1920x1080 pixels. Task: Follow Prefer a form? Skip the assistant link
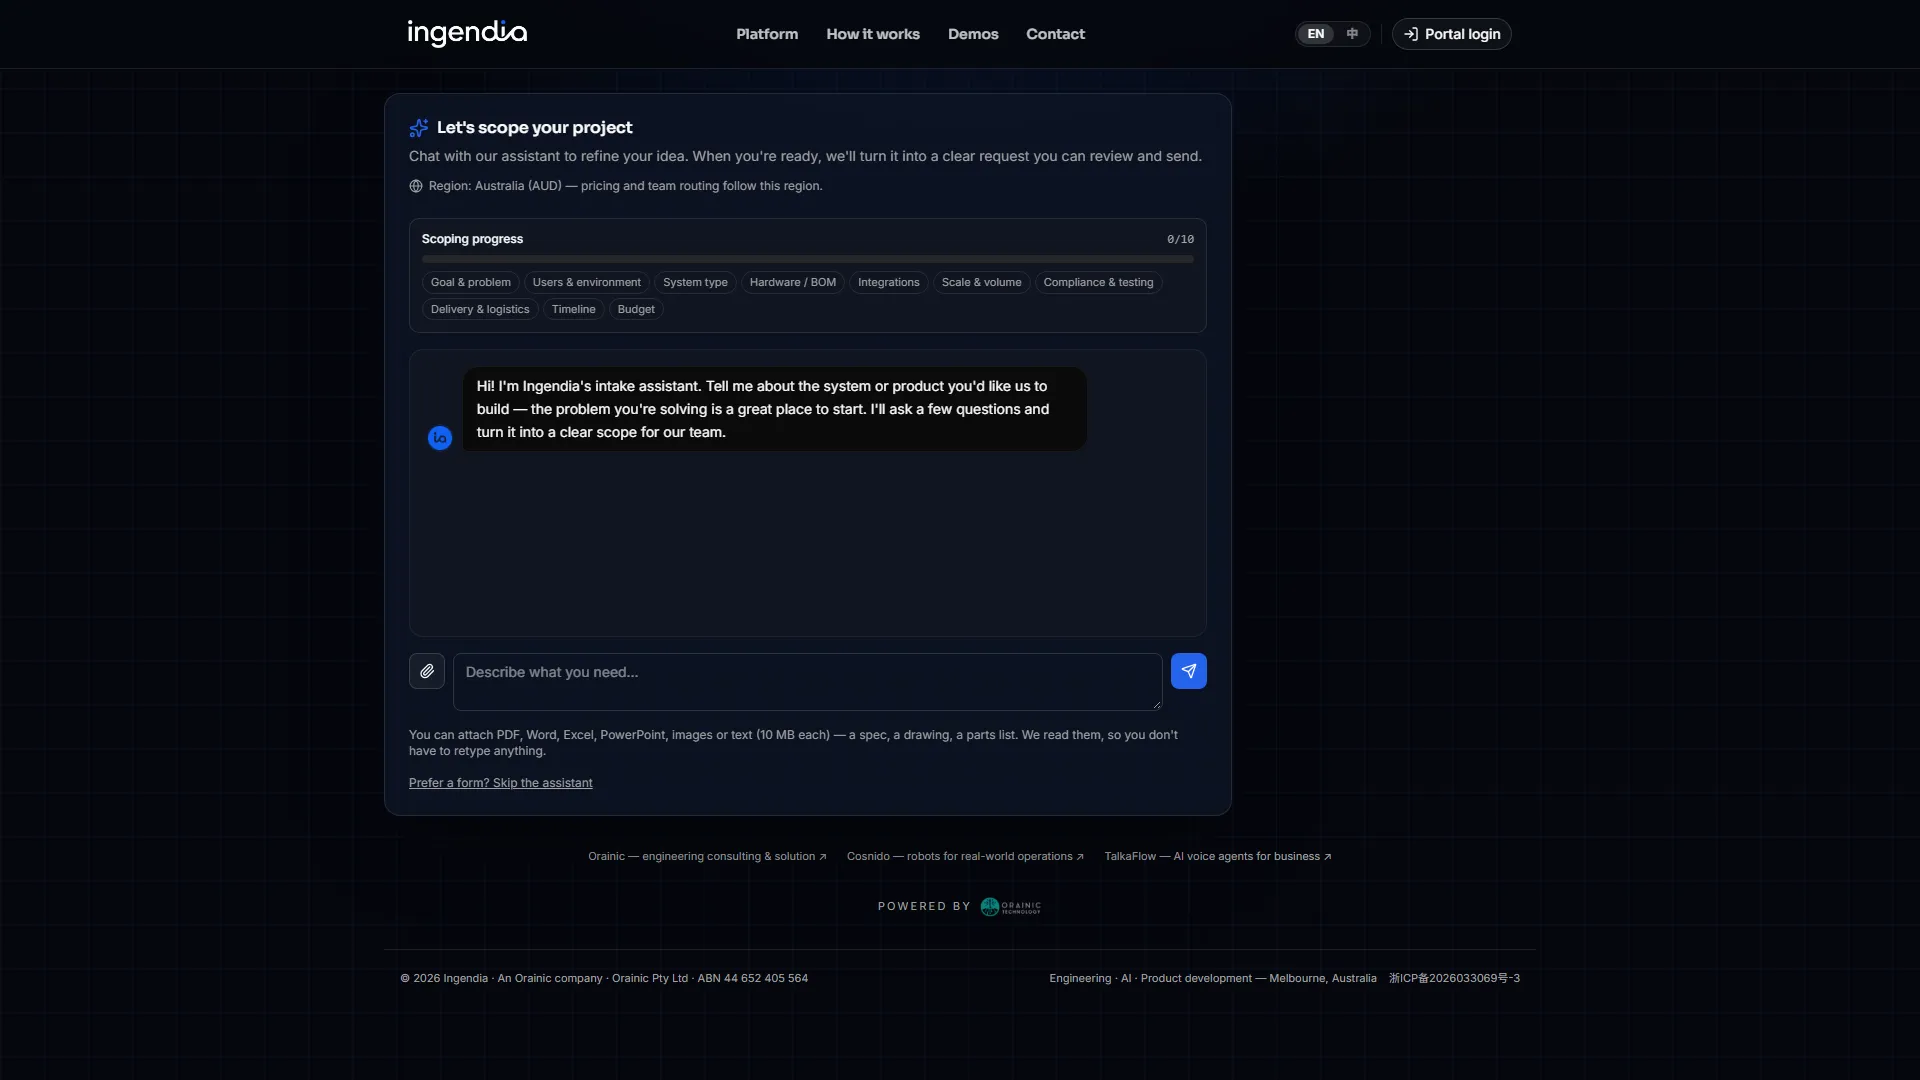[501, 783]
